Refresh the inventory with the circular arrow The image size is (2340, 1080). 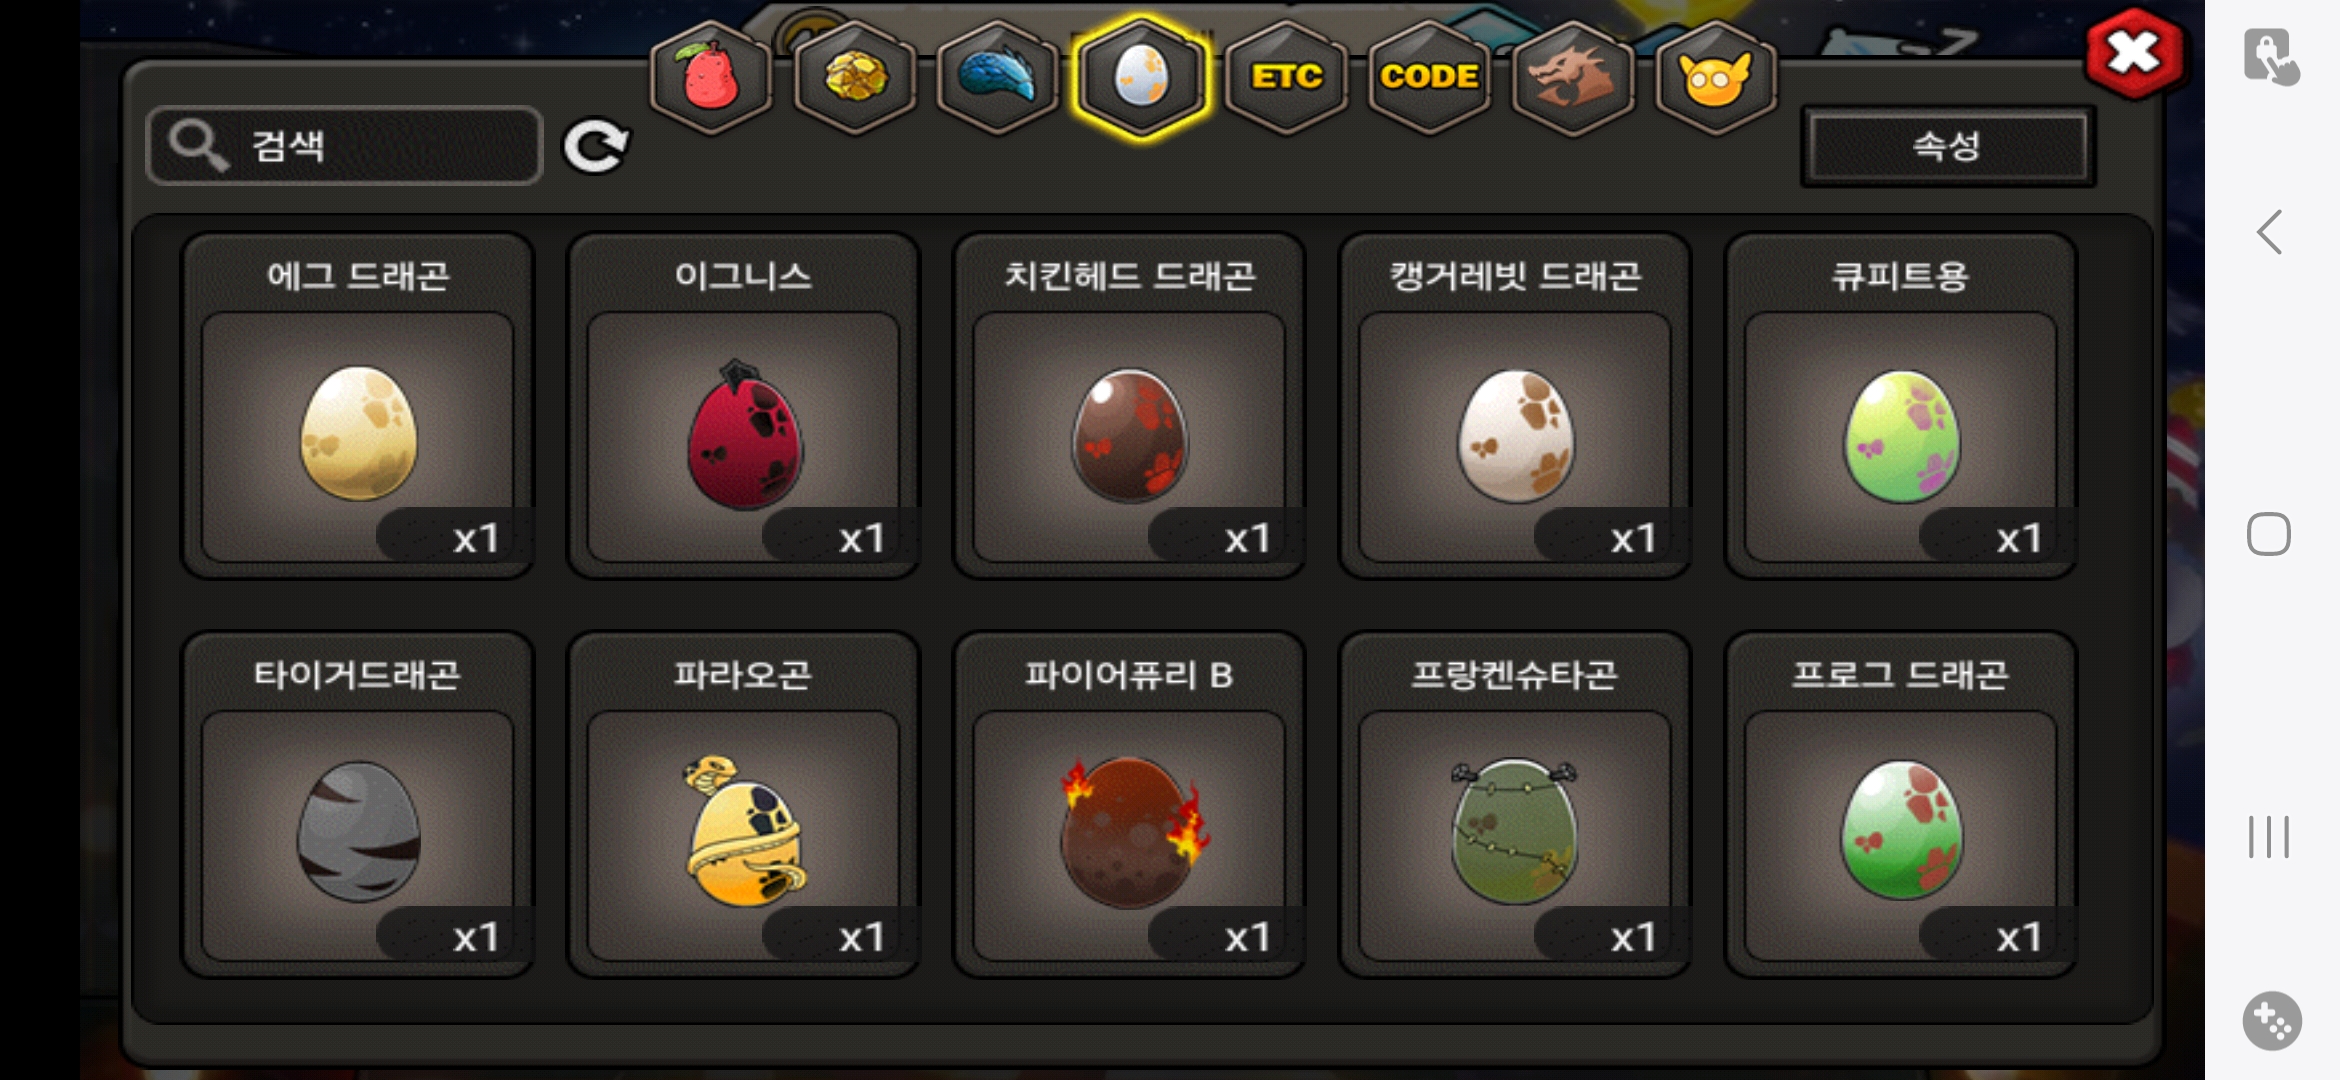click(x=596, y=147)
